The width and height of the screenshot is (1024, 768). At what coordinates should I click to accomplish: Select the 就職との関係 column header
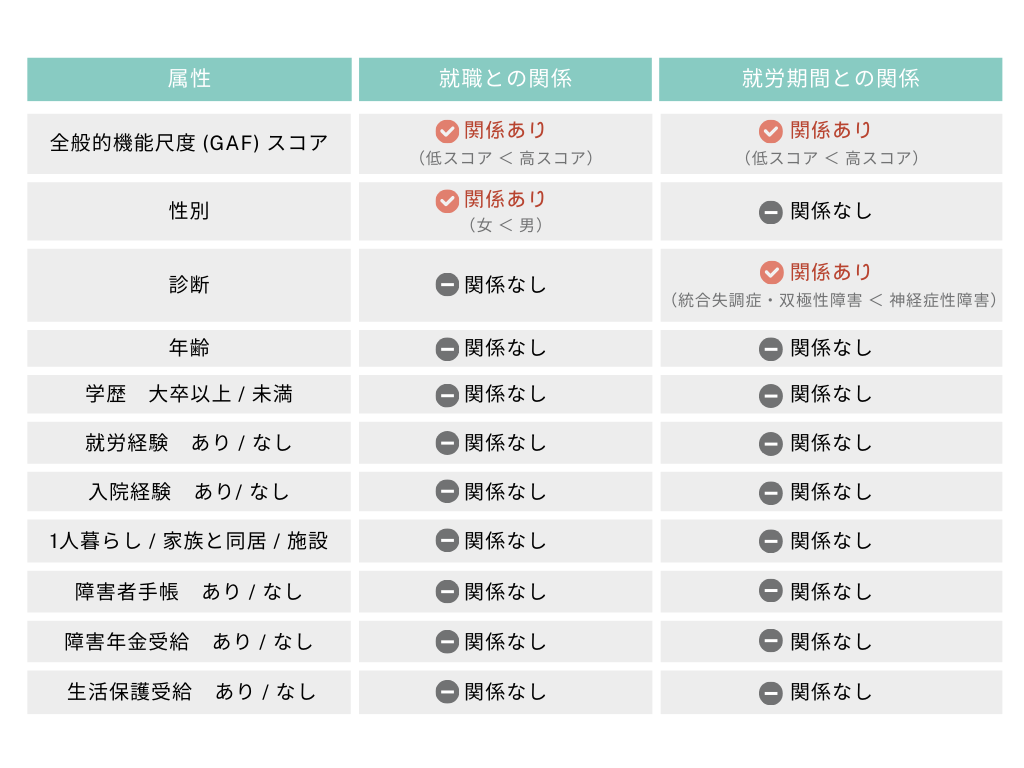(x=505, y=79)
